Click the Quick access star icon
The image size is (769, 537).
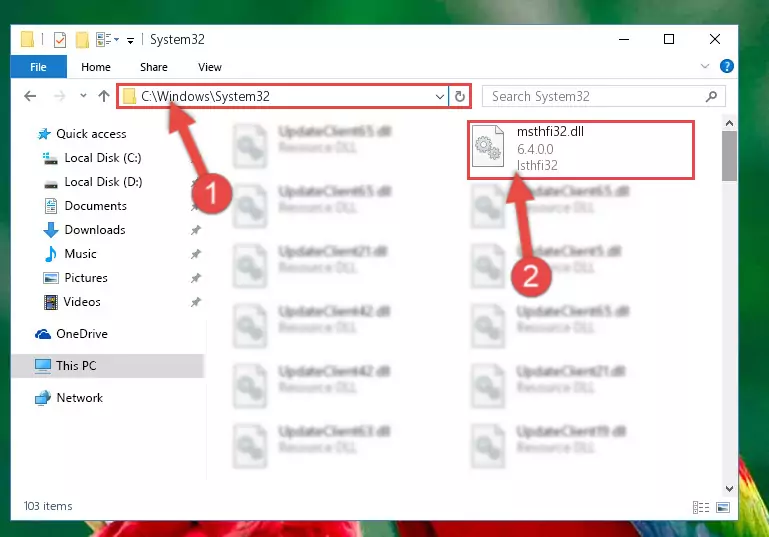[x=44, y=134]
